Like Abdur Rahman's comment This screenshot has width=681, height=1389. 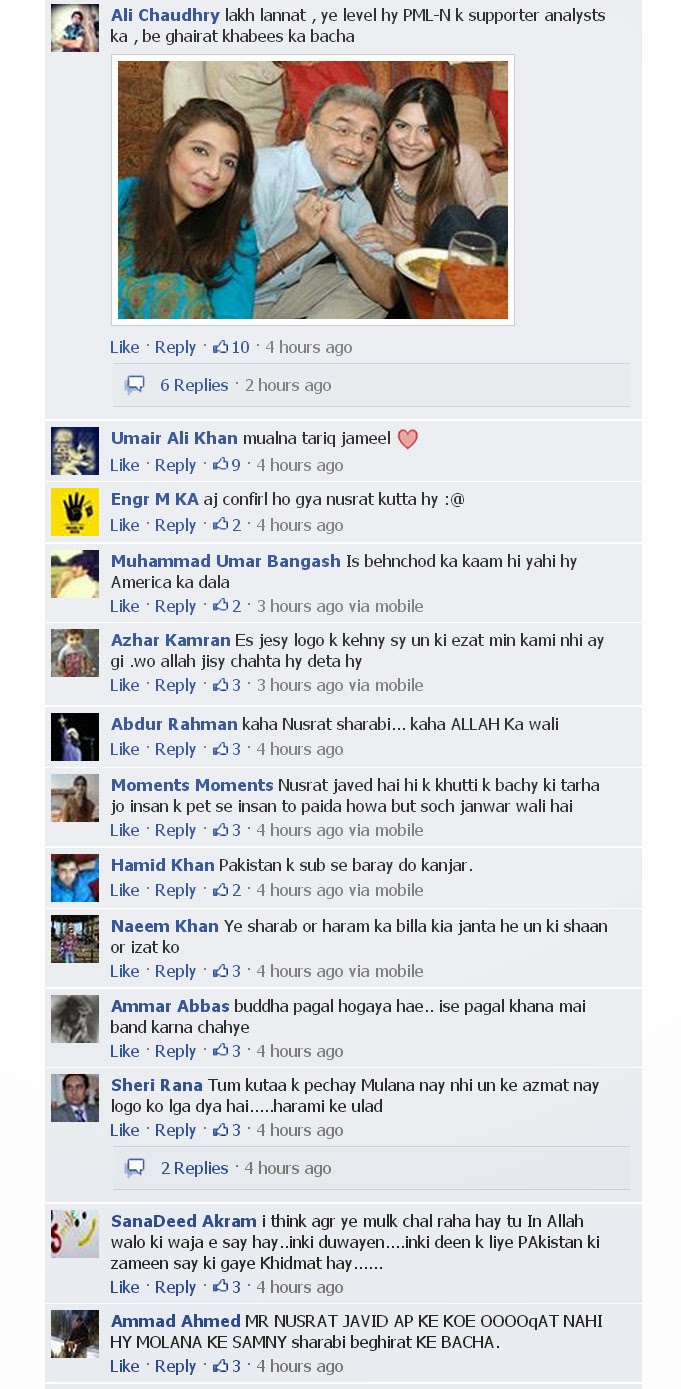125,749
